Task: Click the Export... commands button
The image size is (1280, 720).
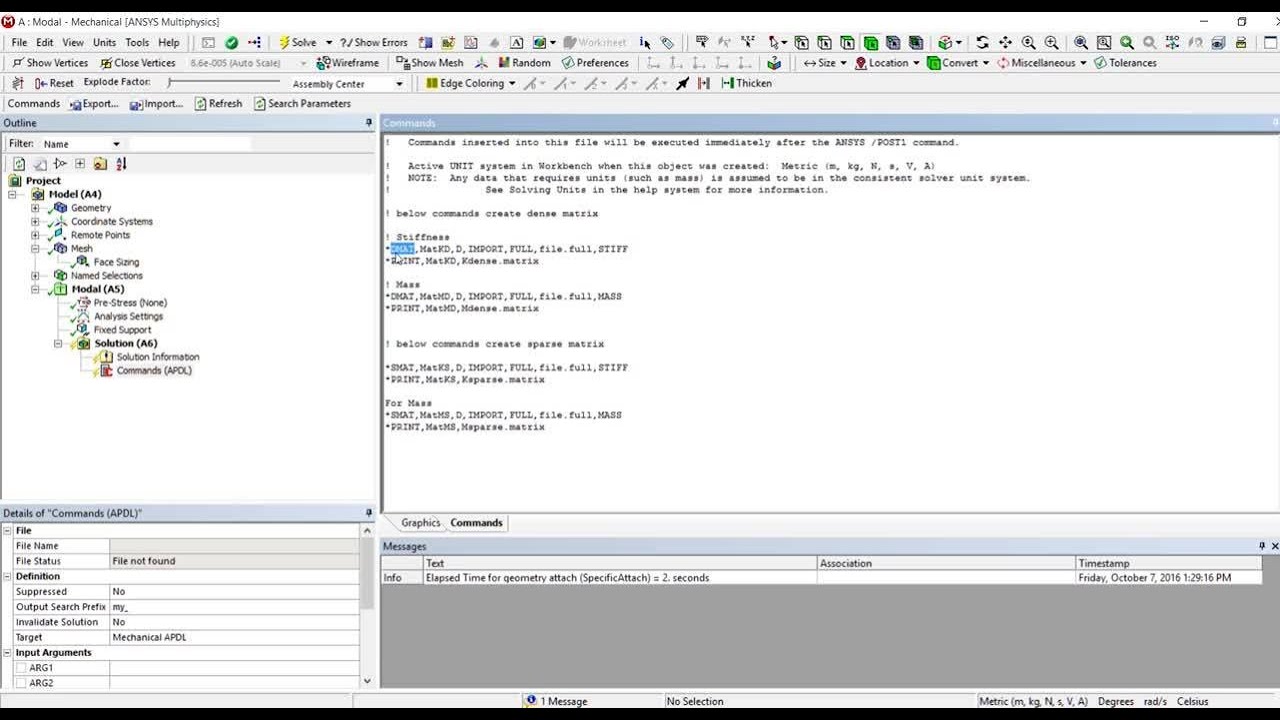Action: pos(93,104)
